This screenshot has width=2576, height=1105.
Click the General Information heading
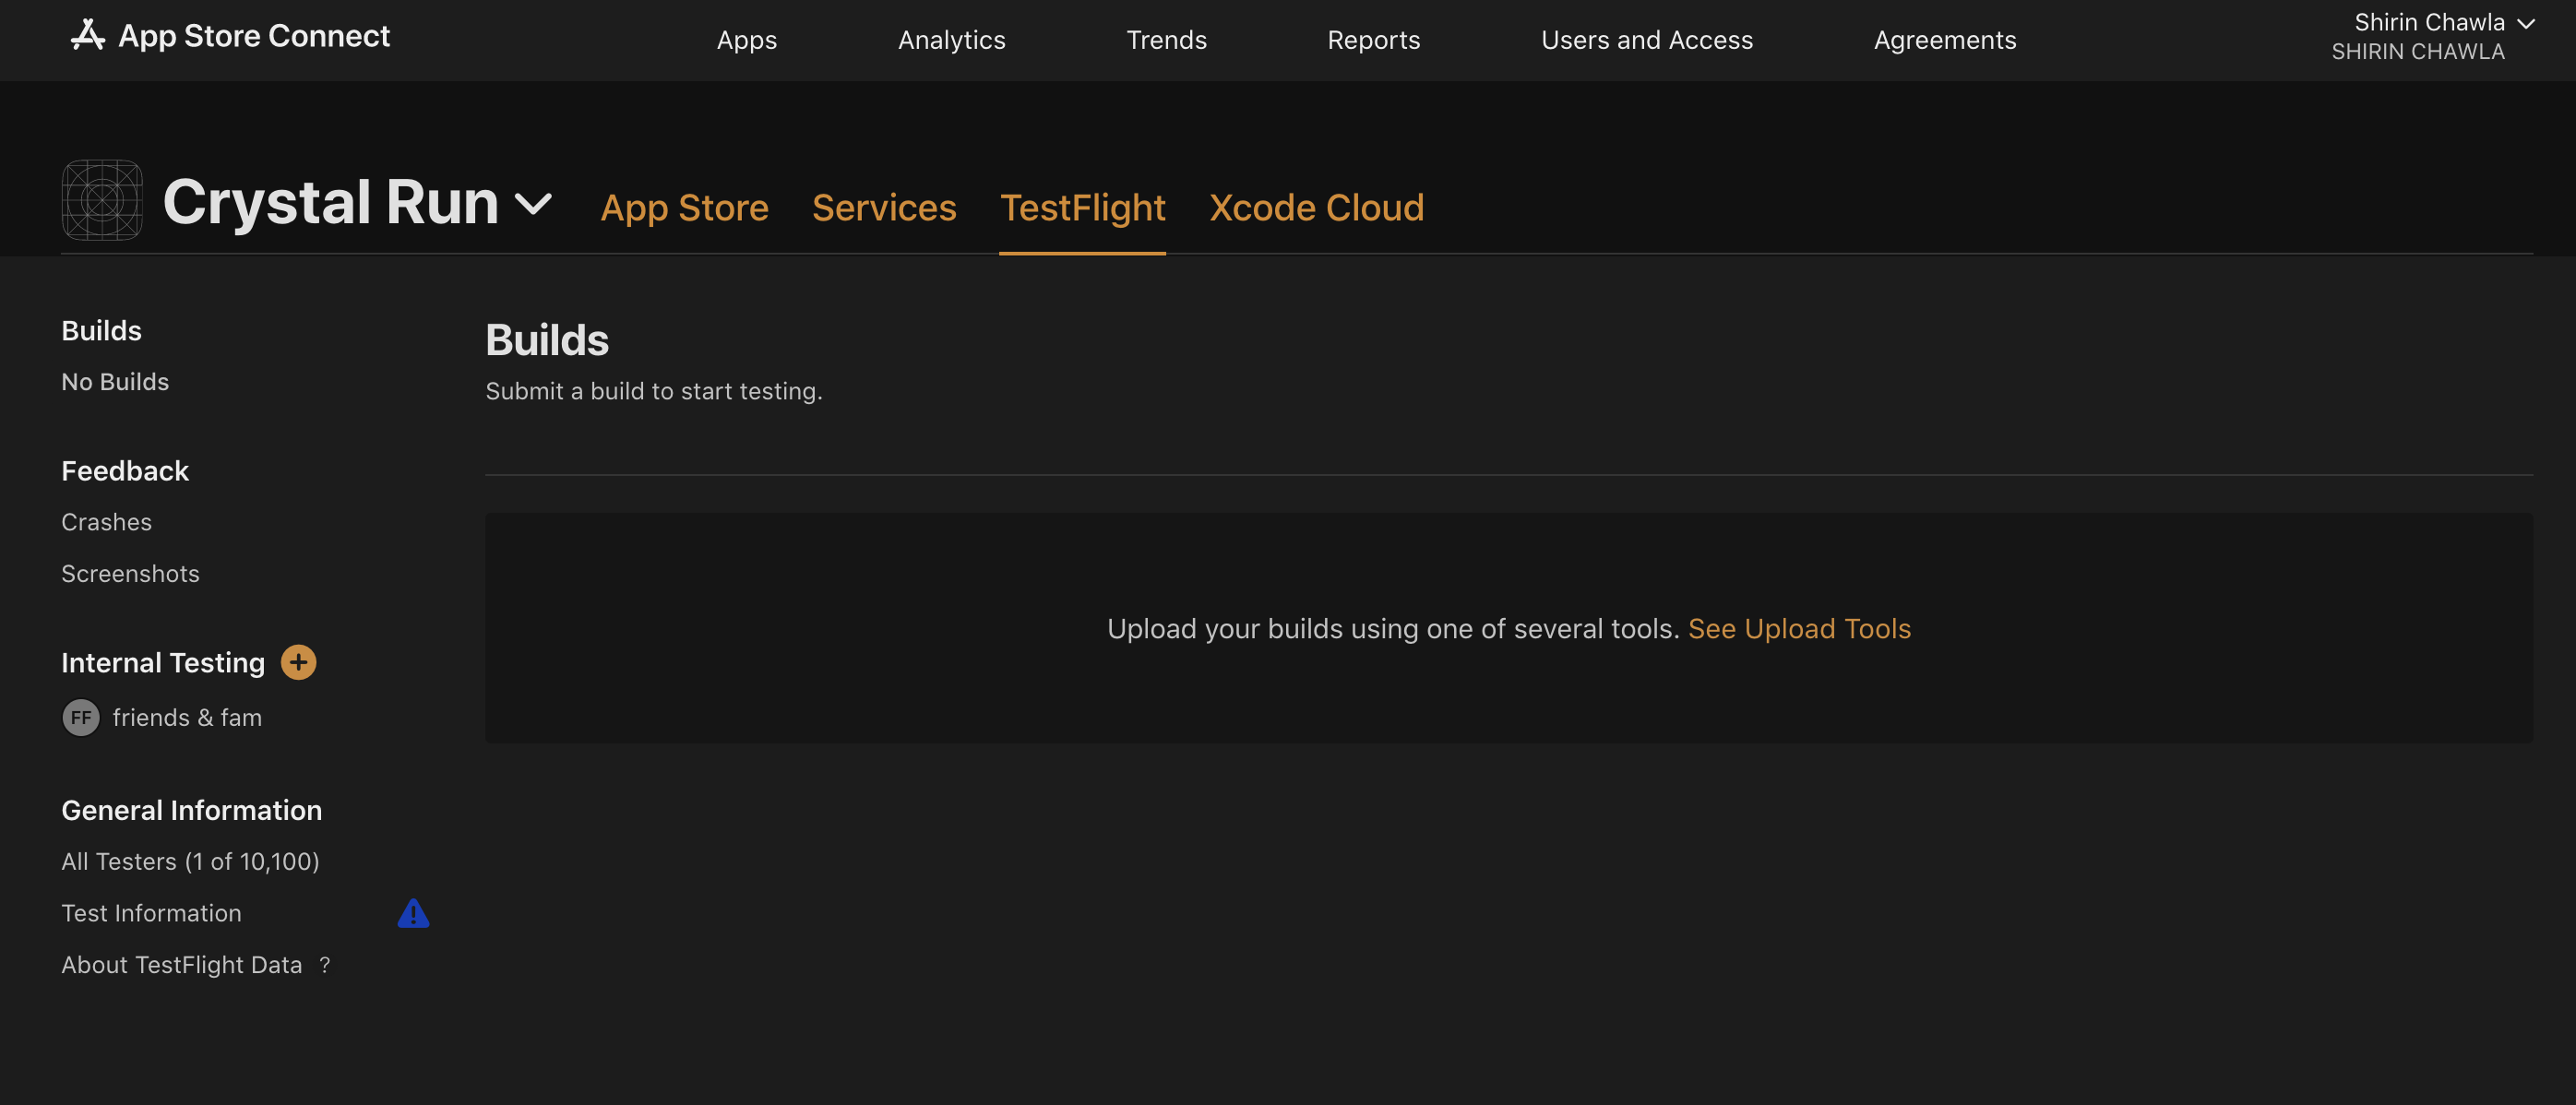pyautogui.click(x=191, y=810)
